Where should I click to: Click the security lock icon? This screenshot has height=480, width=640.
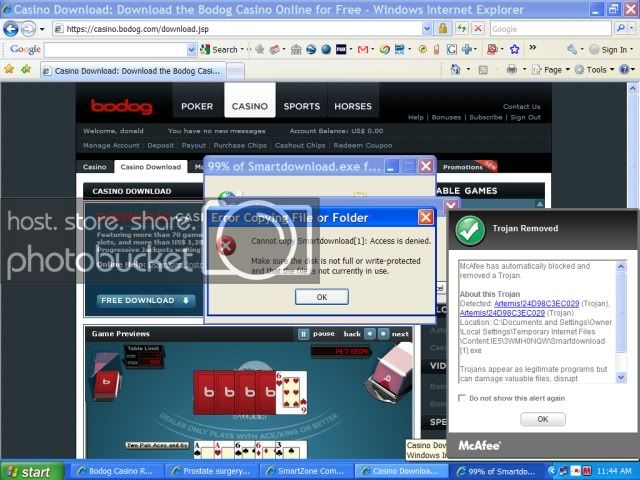click(x=443, y=29)
